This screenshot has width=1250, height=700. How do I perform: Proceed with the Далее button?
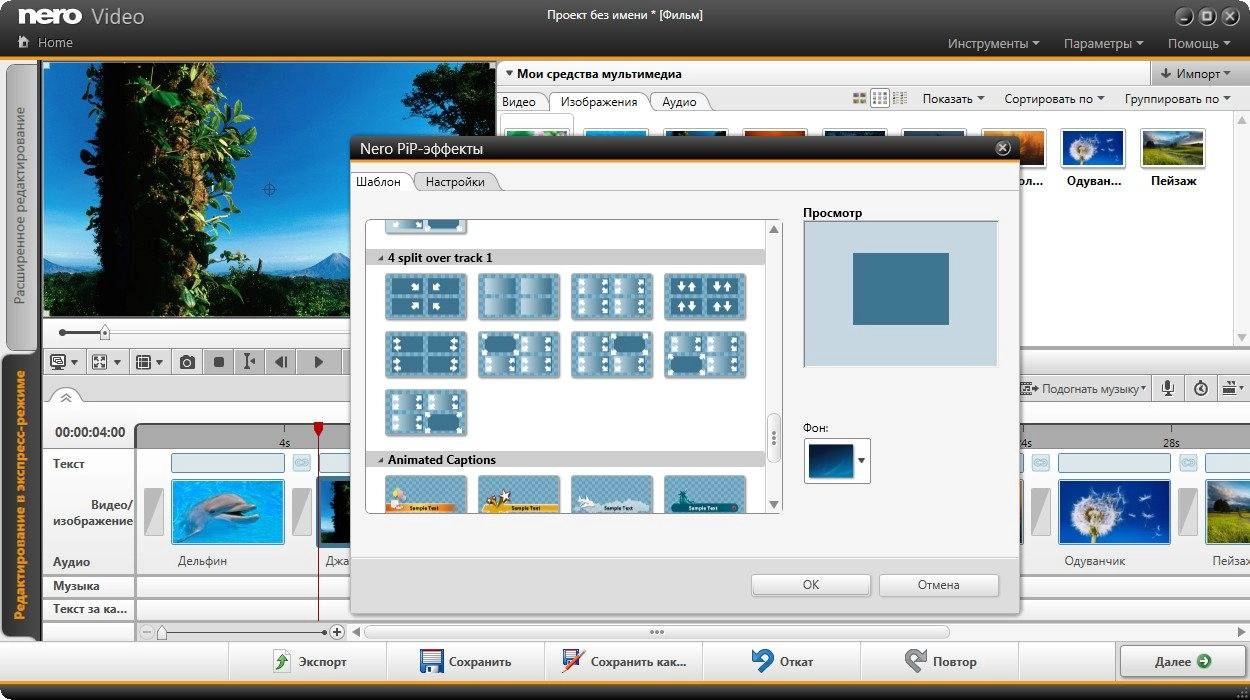click(x=1183, y=661)
